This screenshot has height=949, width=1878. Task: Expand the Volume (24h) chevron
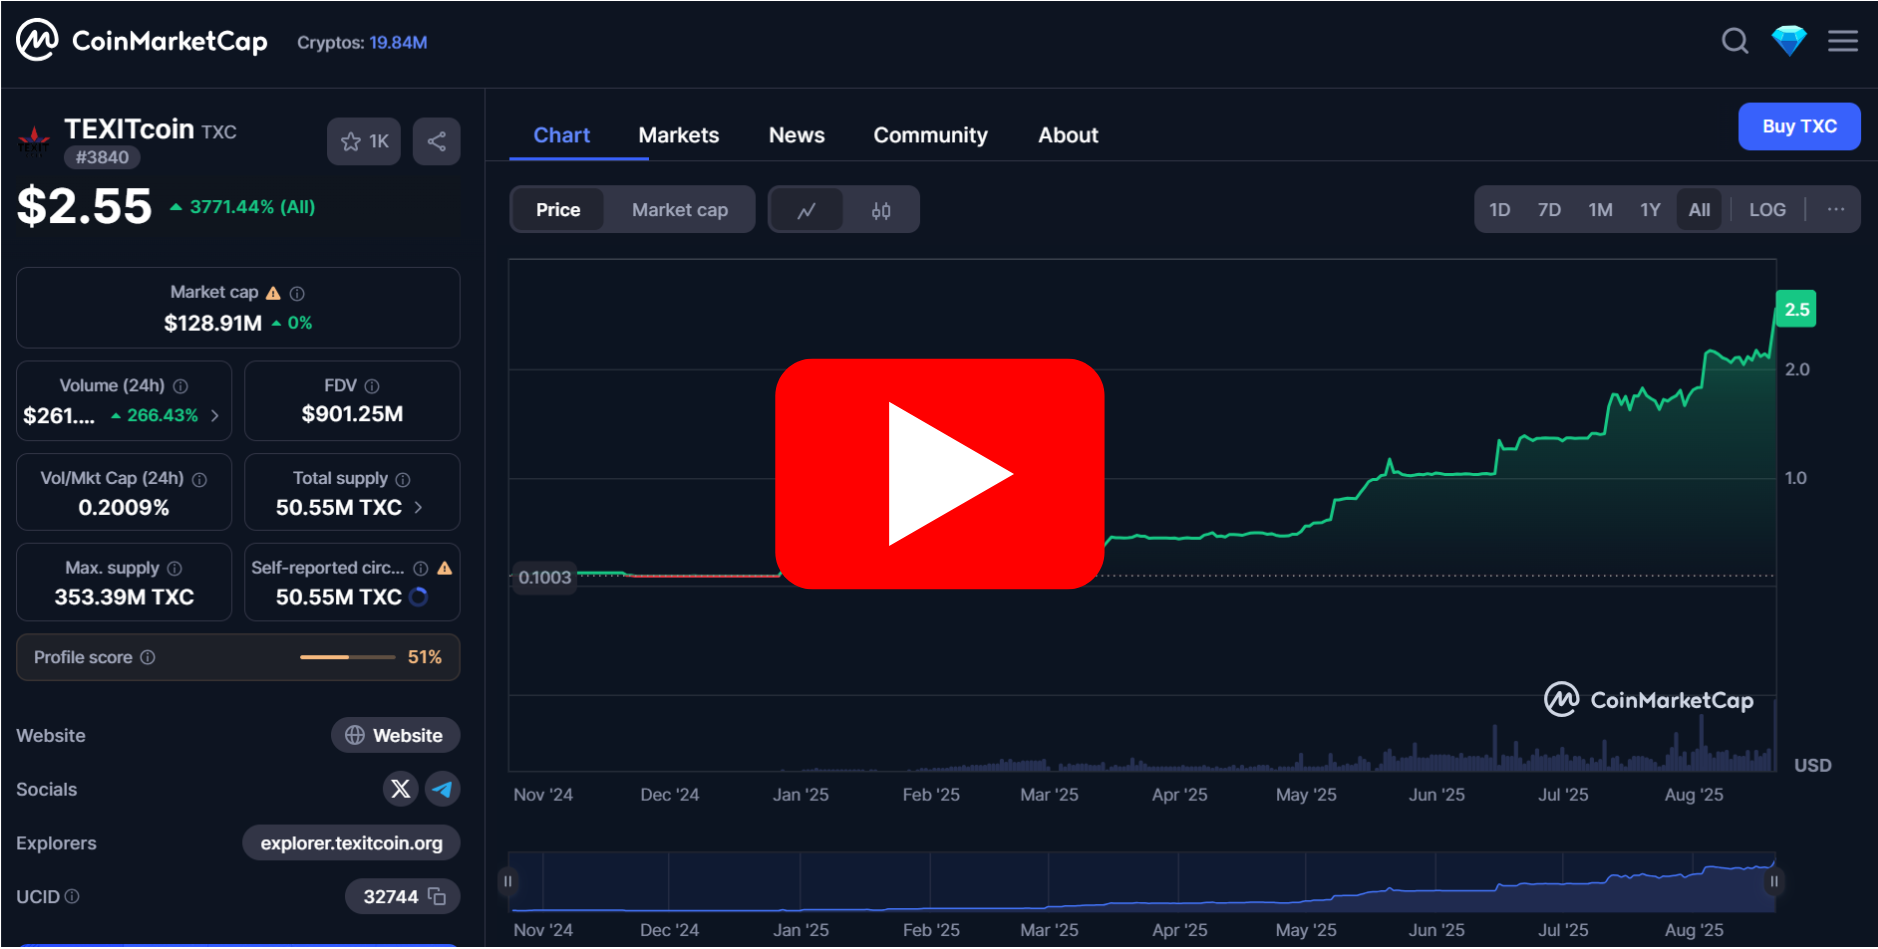215,415
